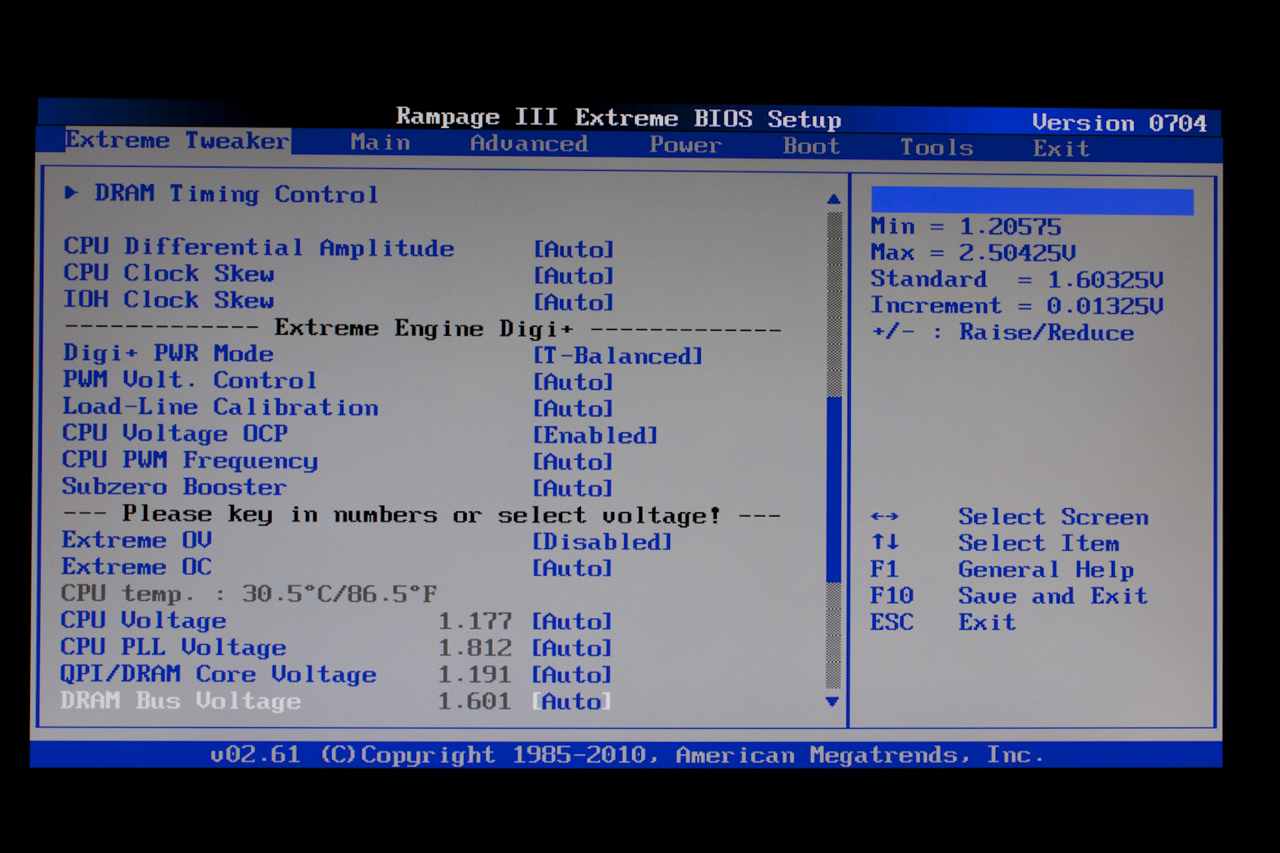Click the F10 Save and Exit hint
Viewport: 1280px width, 853px height.
click(1009, 596)
